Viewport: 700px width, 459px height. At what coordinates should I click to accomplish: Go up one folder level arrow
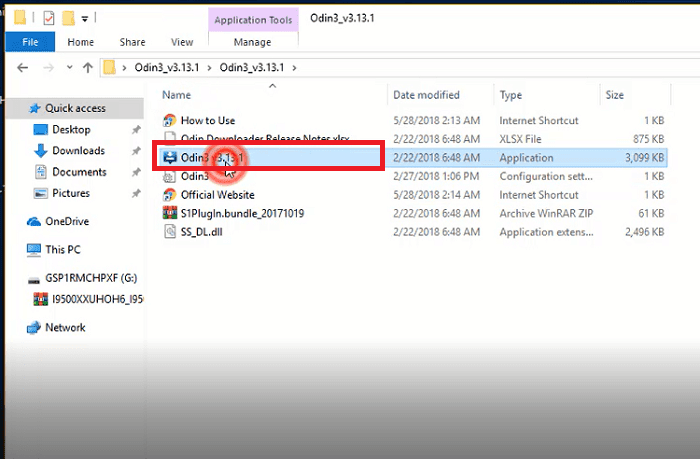pos(88,67)
